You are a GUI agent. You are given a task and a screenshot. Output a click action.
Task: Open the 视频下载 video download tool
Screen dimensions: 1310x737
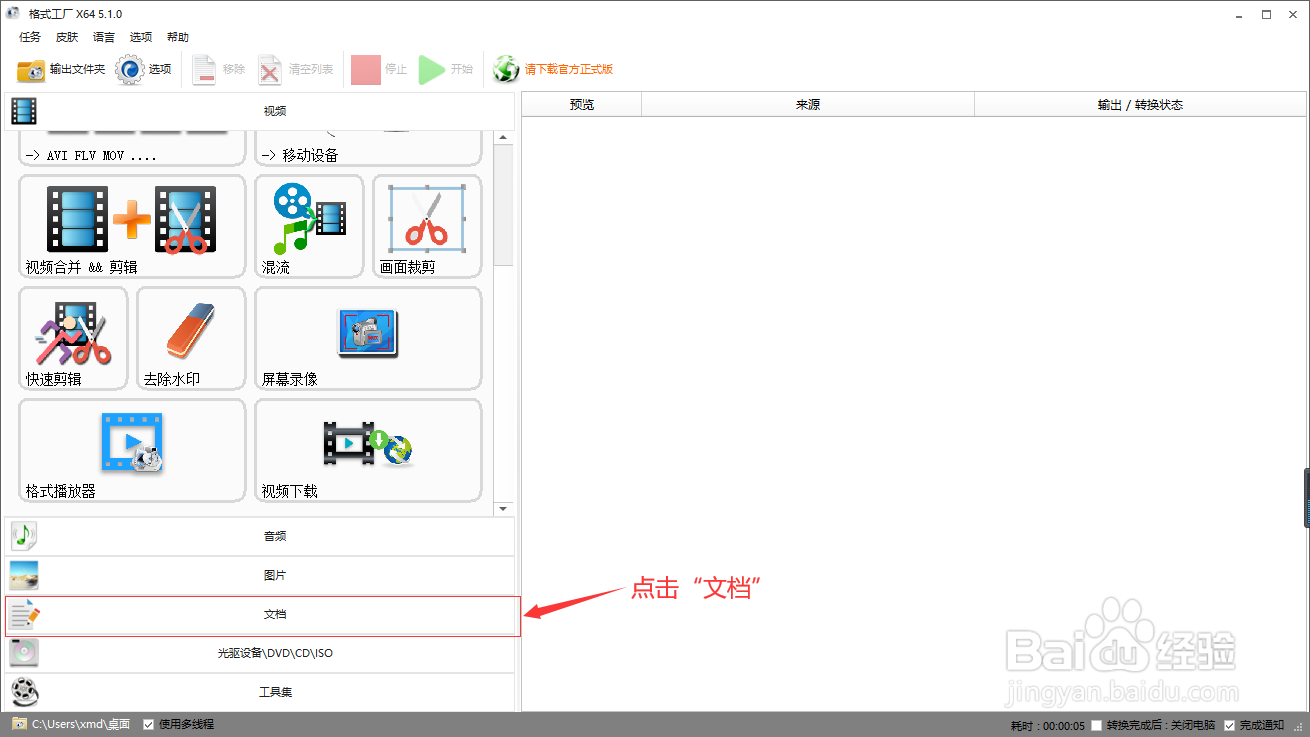pyautogui.click(x=368, y=450)
